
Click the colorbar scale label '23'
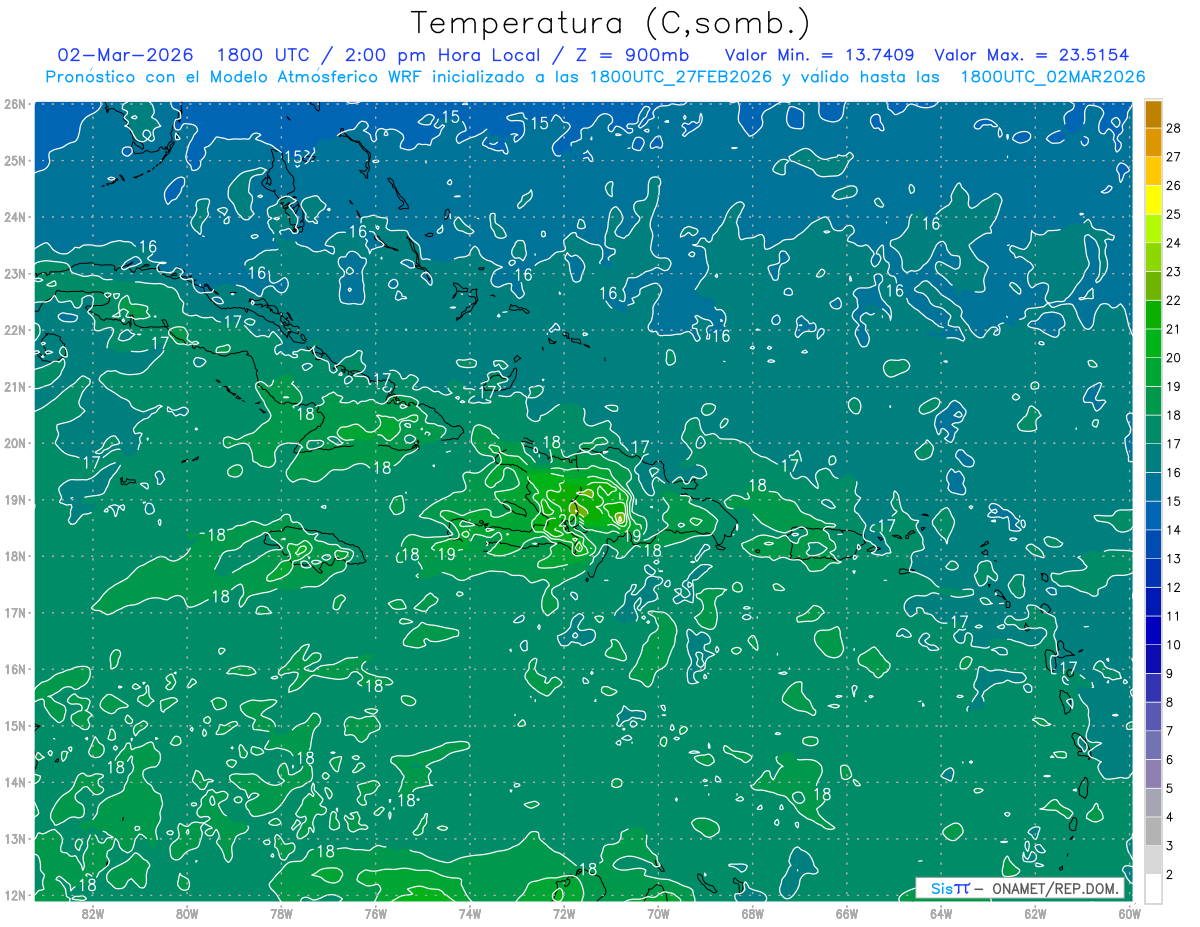pos(1173,271)
